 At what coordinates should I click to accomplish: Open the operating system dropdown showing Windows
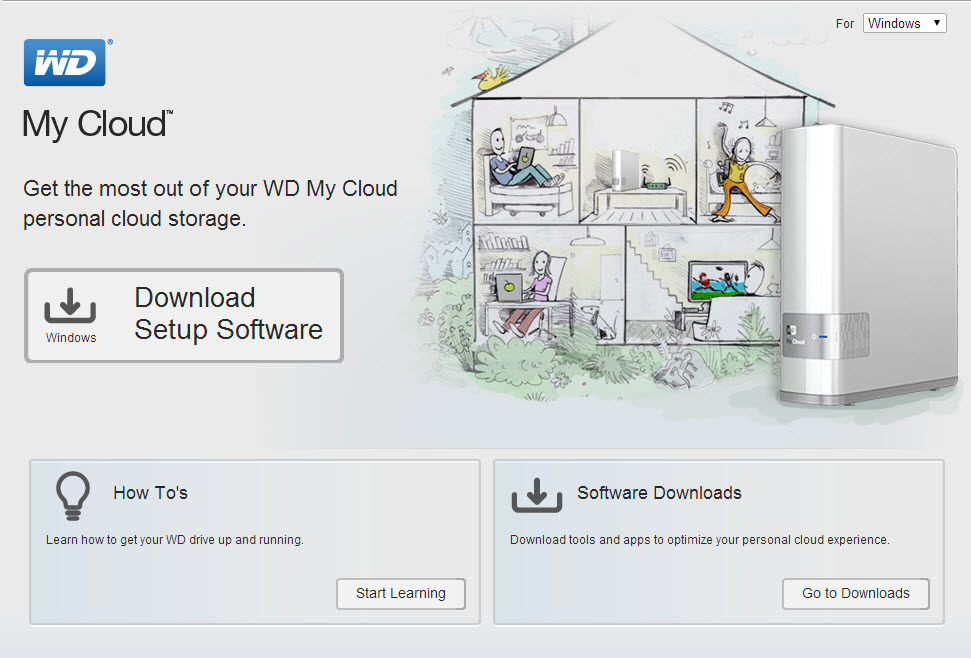(x=905, y=24)
